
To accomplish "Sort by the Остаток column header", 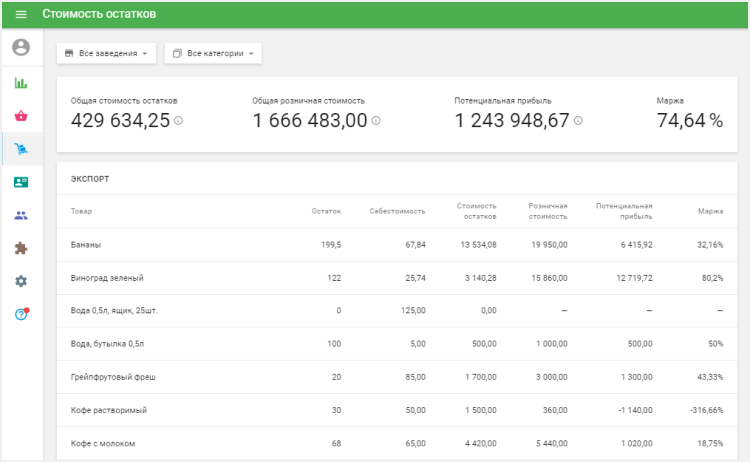I will (326, 211).
